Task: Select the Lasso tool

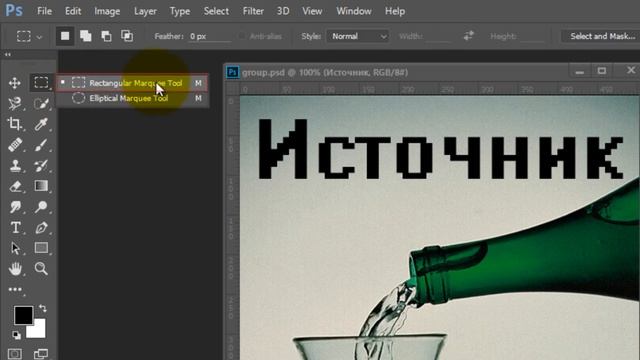Action: tap(15, 104)
